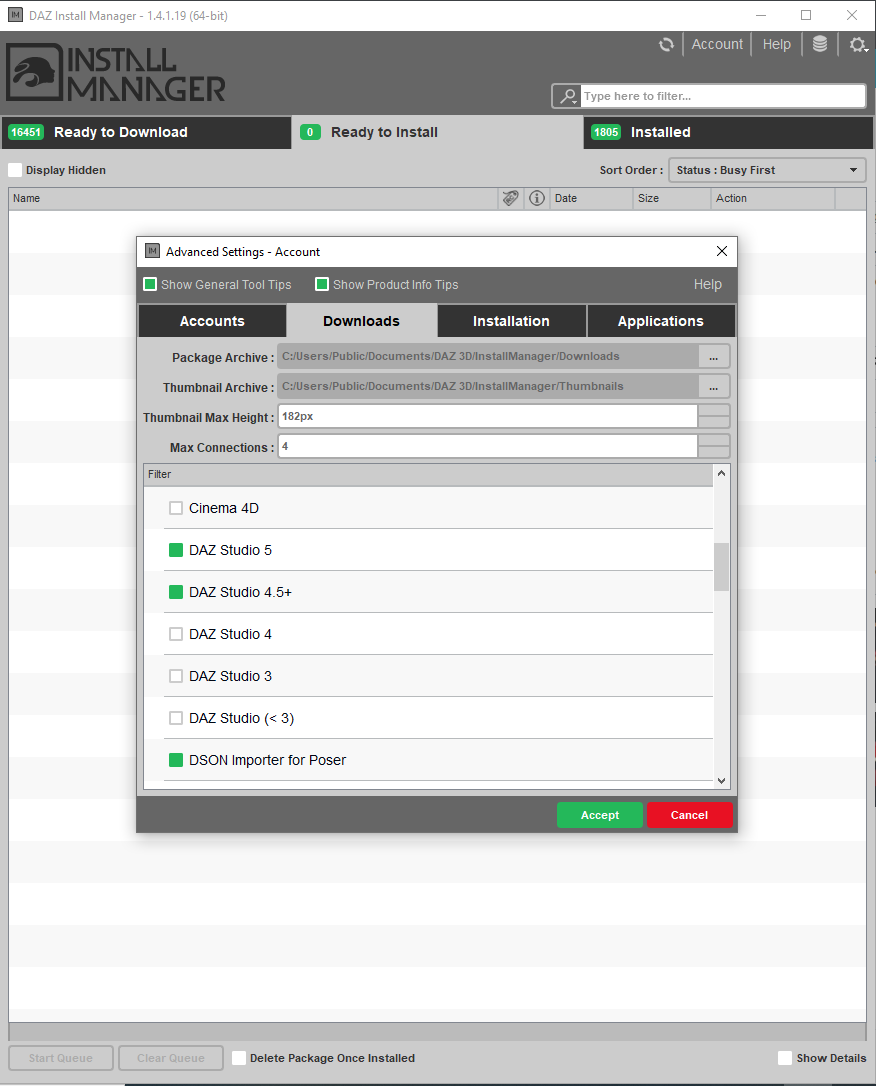Viewport: 876px width, 1086px height.
Task: Open Account in the header bar
Action: tap(717, 44)
